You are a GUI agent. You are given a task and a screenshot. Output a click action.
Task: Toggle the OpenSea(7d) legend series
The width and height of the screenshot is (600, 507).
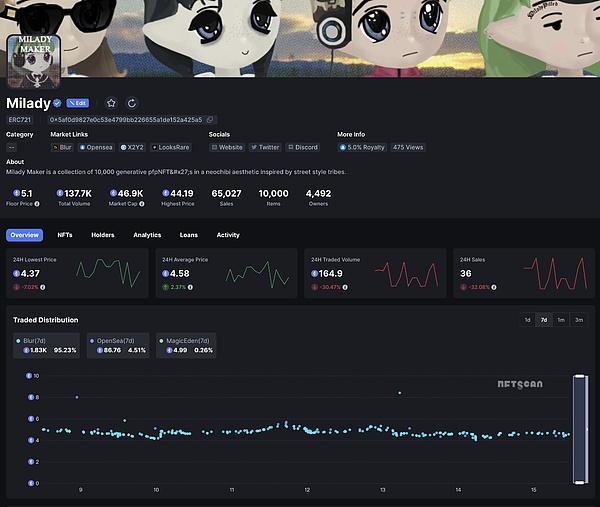[x=118, y=345]
